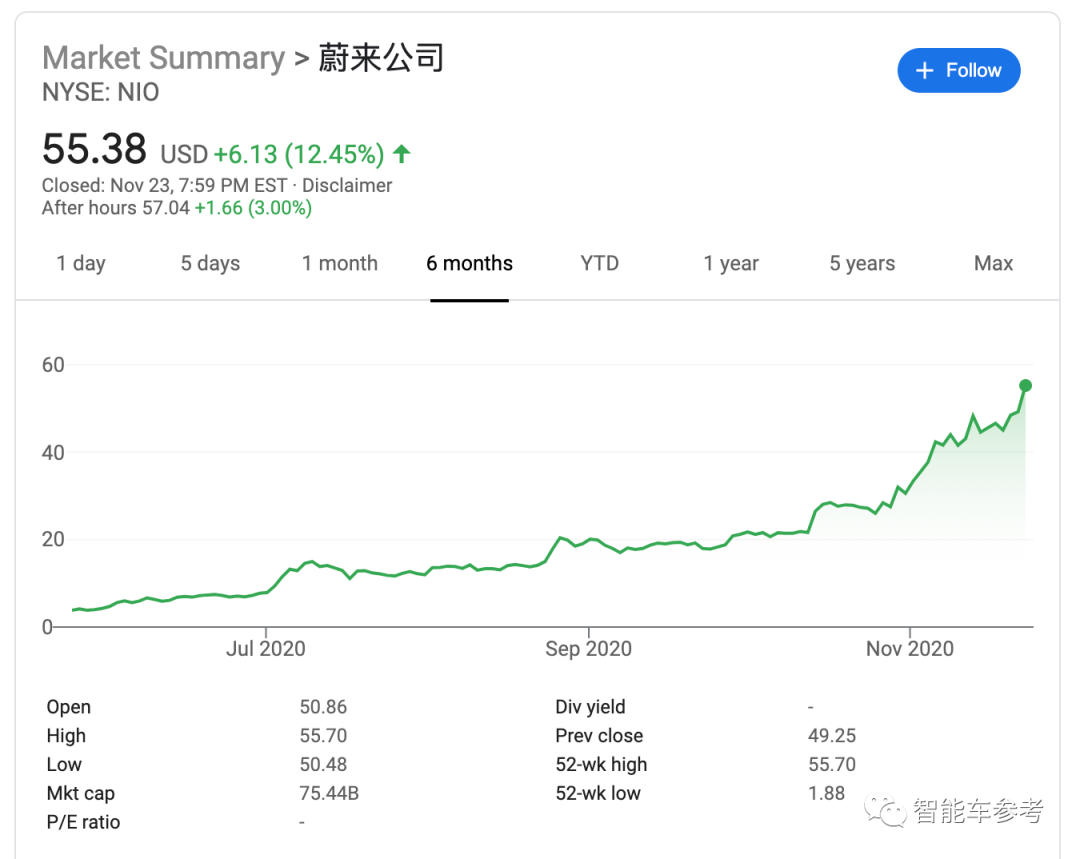
Task: Click the company name 蔚来公司
Action: (x=381, y=58)
